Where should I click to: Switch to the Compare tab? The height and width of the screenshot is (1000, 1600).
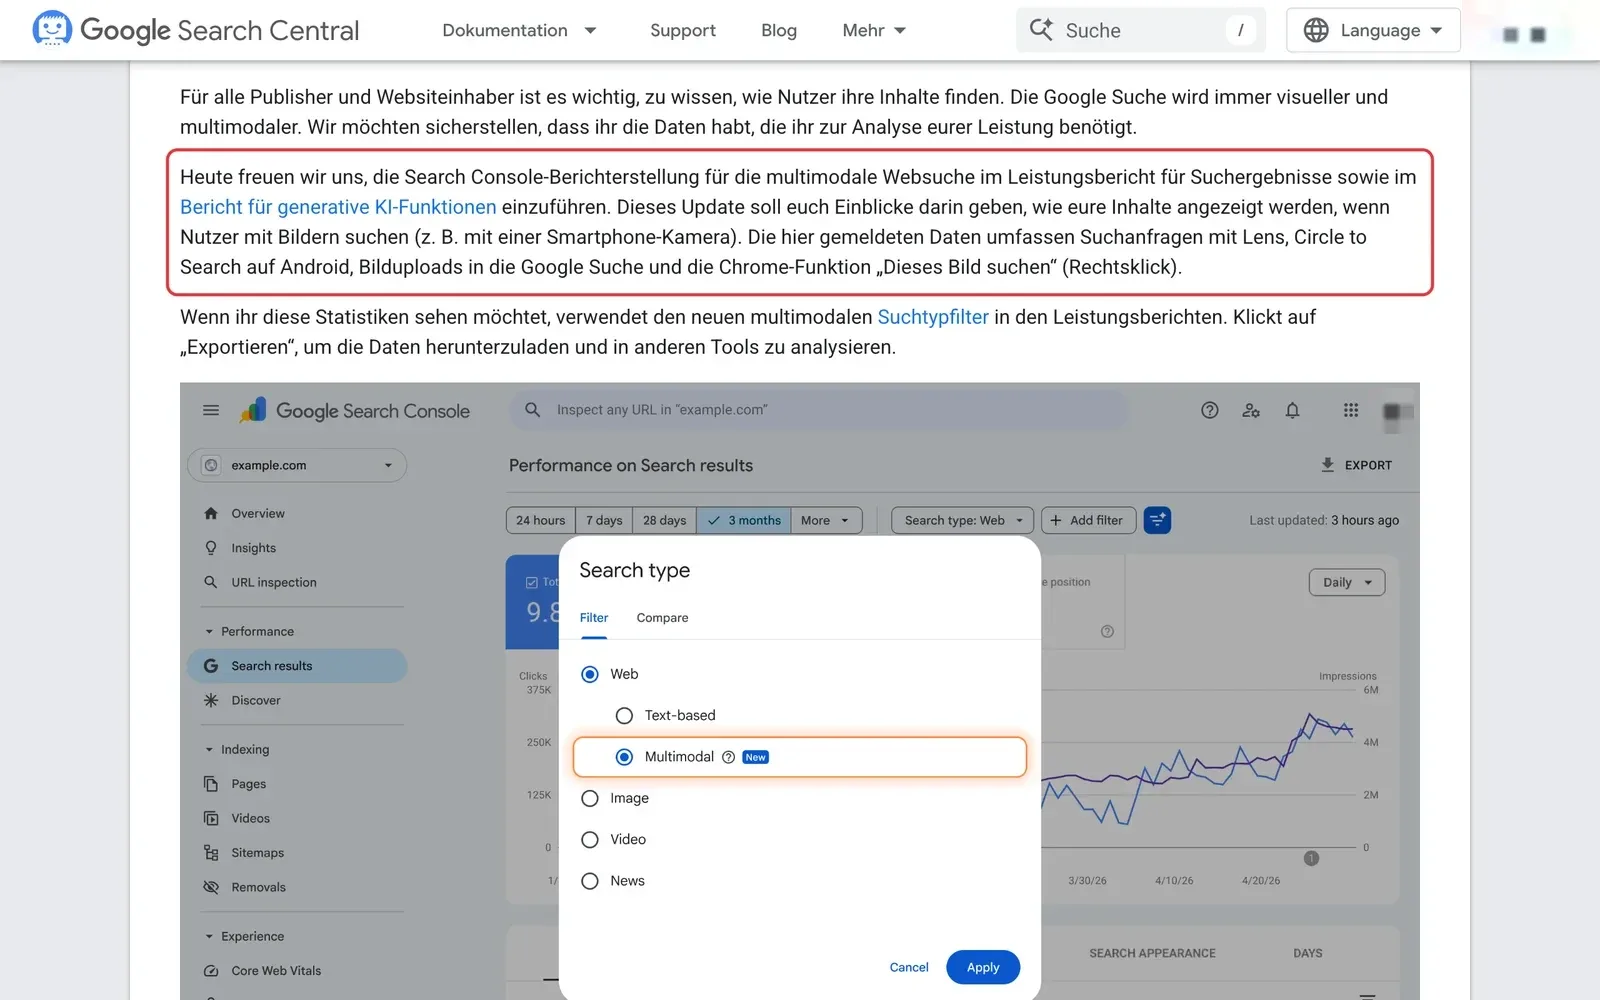coord(662,618)
